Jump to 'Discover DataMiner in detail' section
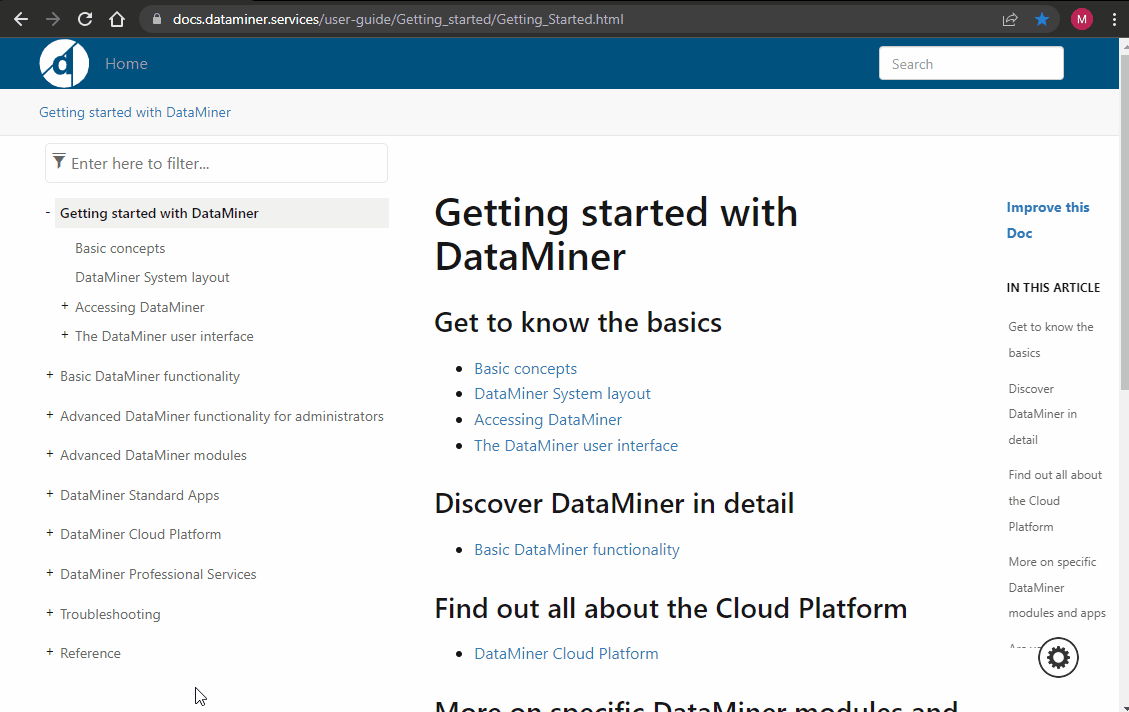 pos(1043,414)
